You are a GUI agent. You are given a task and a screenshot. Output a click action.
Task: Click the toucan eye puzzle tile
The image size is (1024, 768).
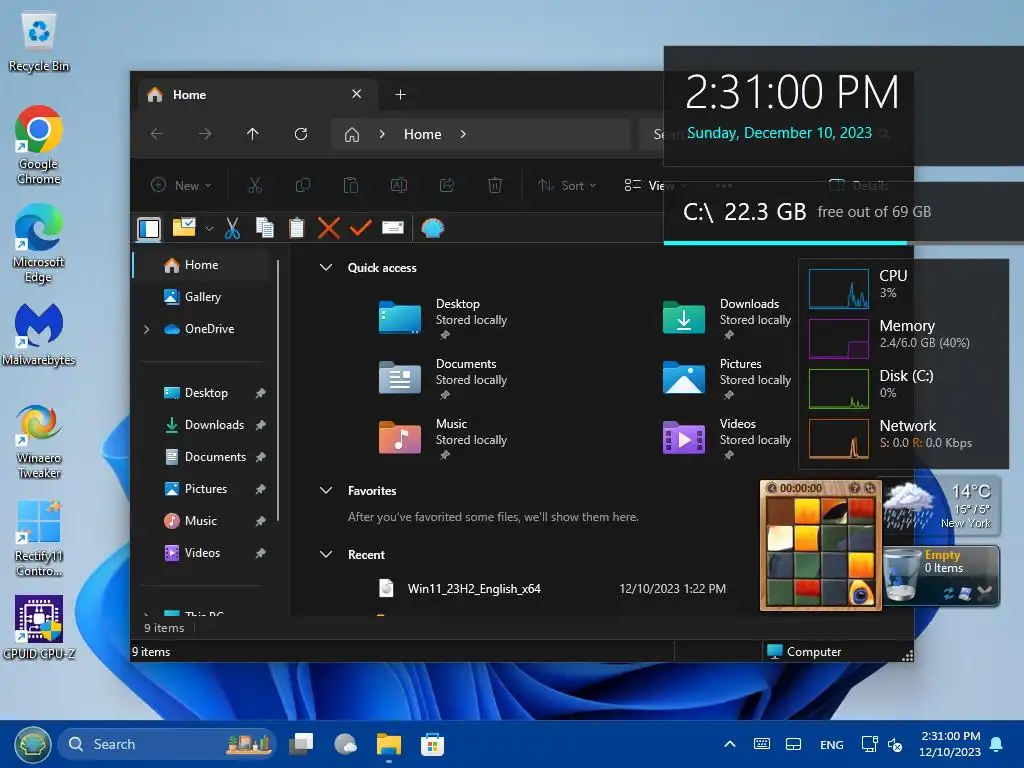861,592
